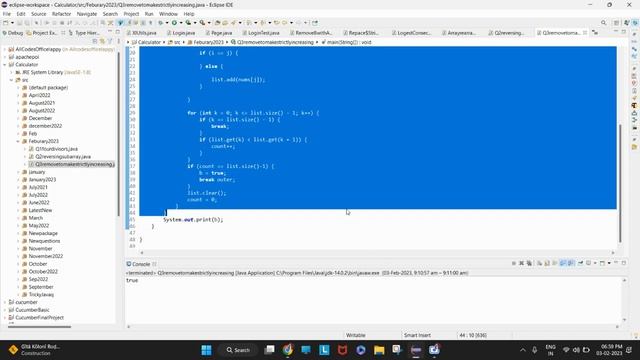Open the Debug button dropdown arrow
The height and width of the screenshot is (360, 640).
(x=167, y=23)
